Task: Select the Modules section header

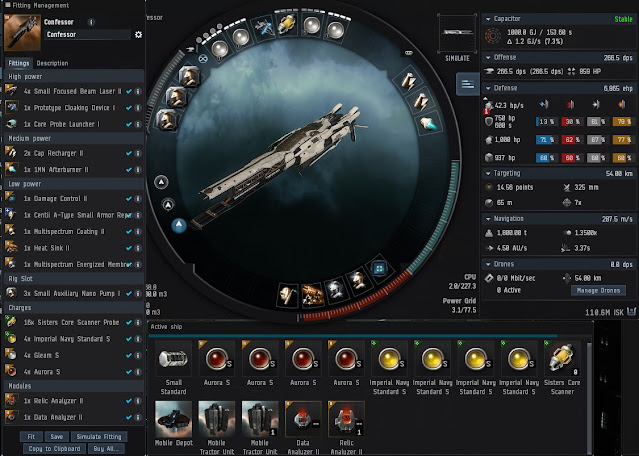Action: click(73, 386)
